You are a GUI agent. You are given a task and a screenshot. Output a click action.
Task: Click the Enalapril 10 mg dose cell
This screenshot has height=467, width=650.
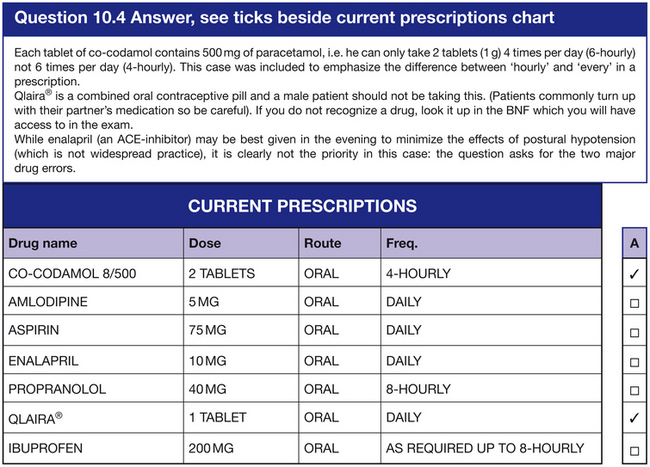tap(208, 360)
